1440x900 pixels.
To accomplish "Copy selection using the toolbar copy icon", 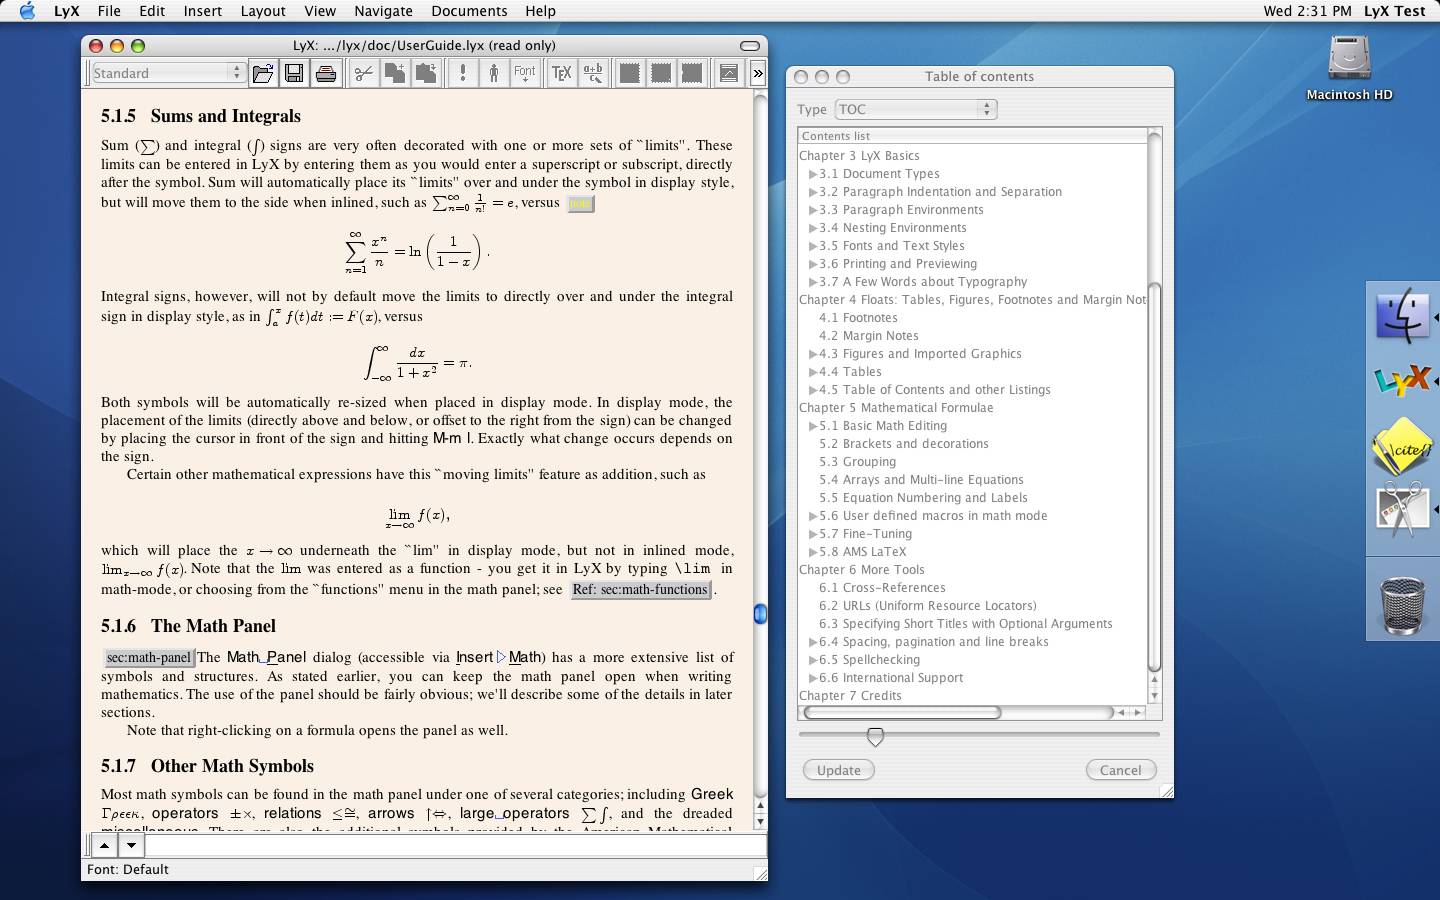I will (x=395, y=73).
